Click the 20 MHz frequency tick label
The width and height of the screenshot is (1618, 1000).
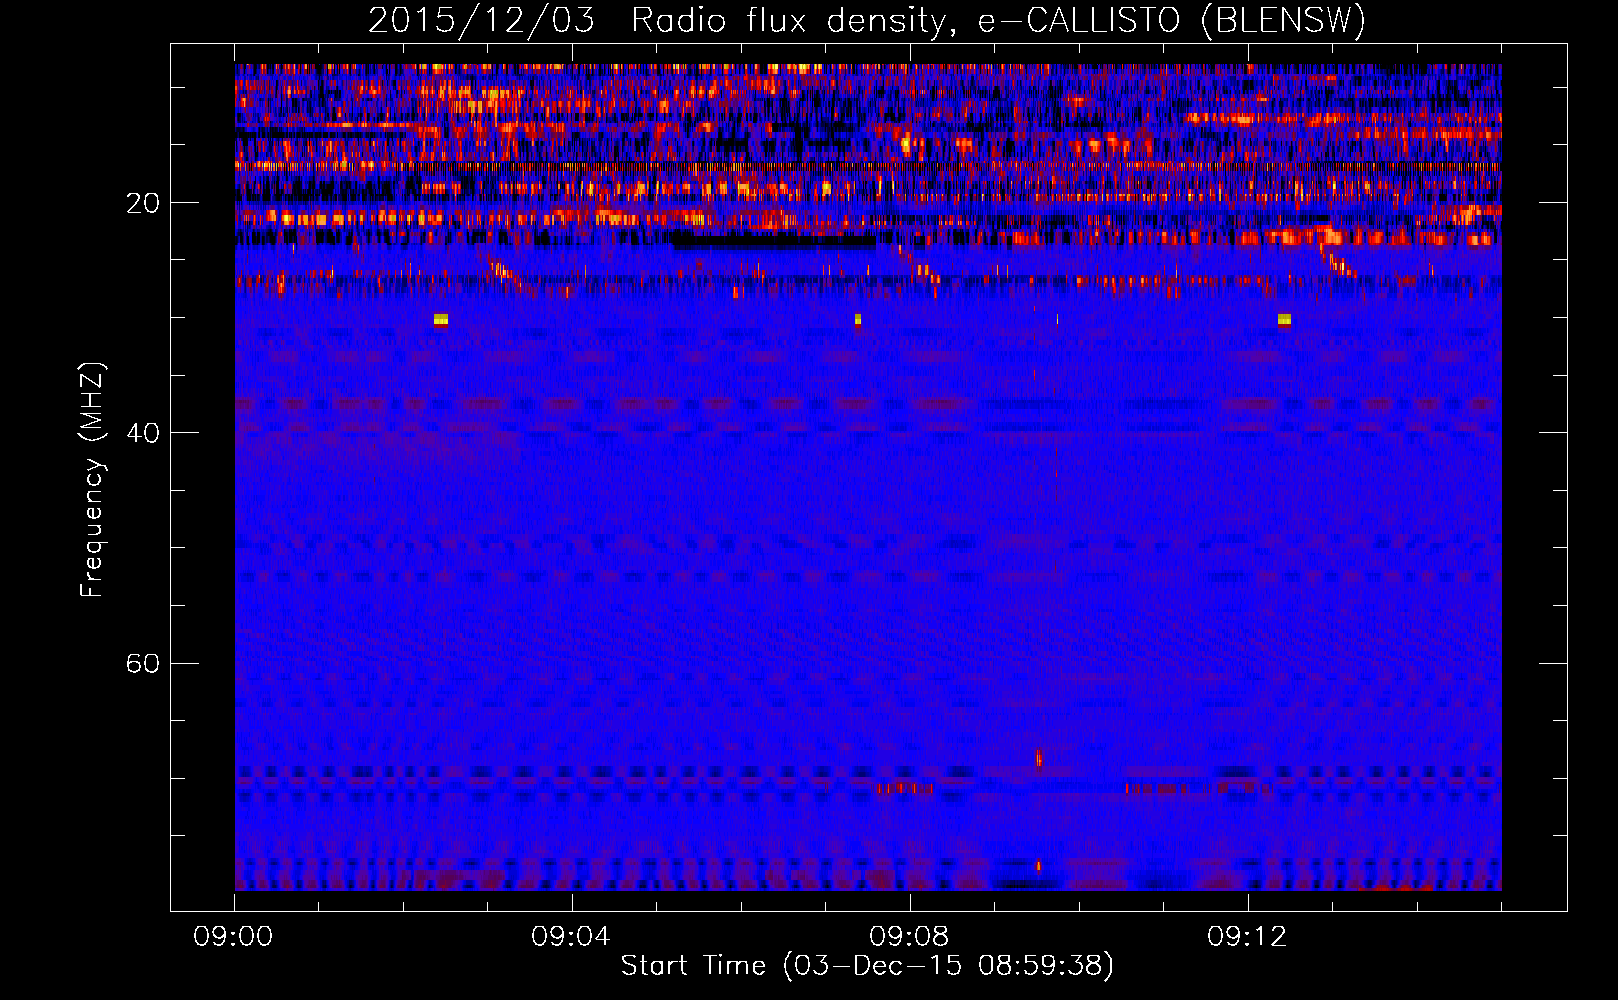pos(143,203)
